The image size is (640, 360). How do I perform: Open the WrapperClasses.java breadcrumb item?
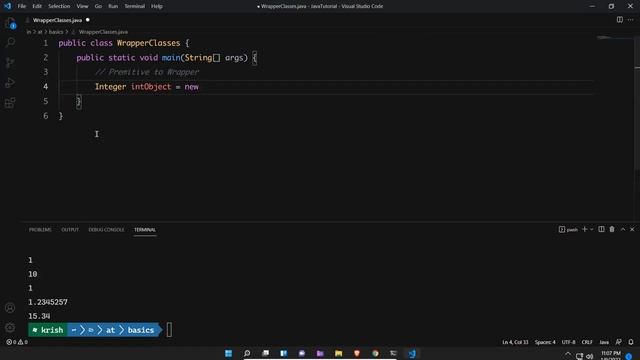103,32
